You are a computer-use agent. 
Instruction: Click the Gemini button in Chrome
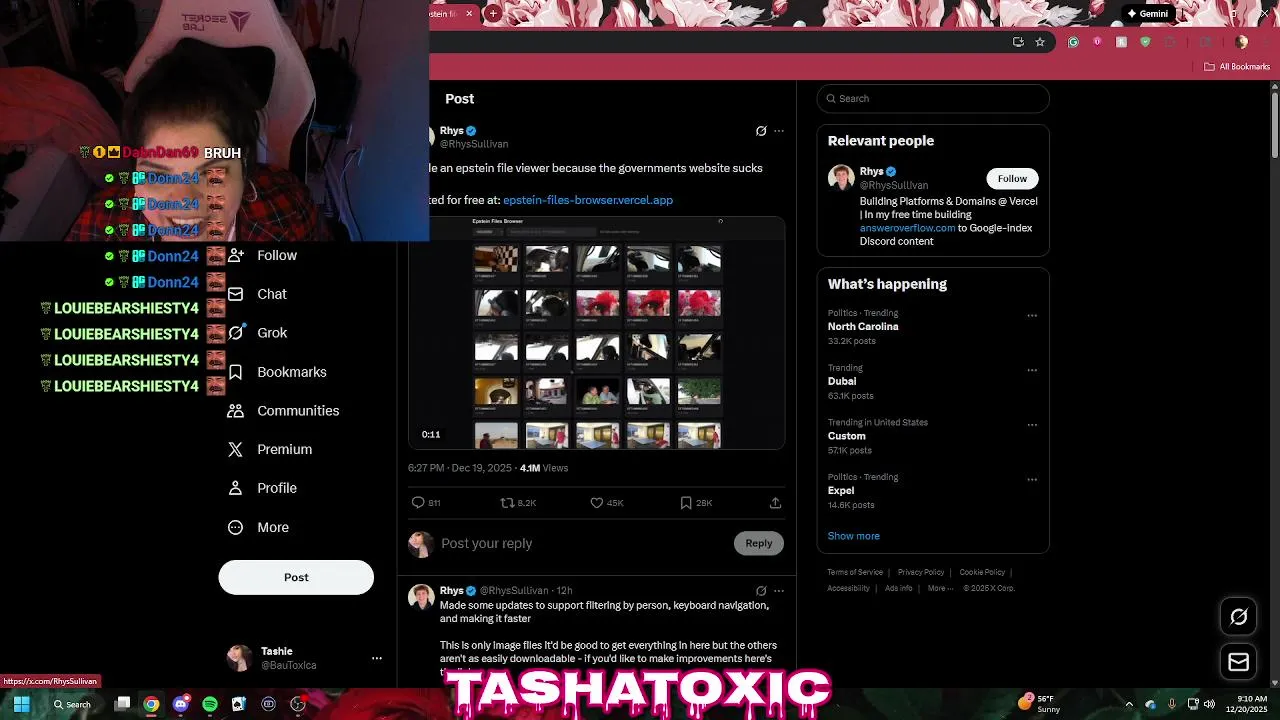click(1148, 14)
